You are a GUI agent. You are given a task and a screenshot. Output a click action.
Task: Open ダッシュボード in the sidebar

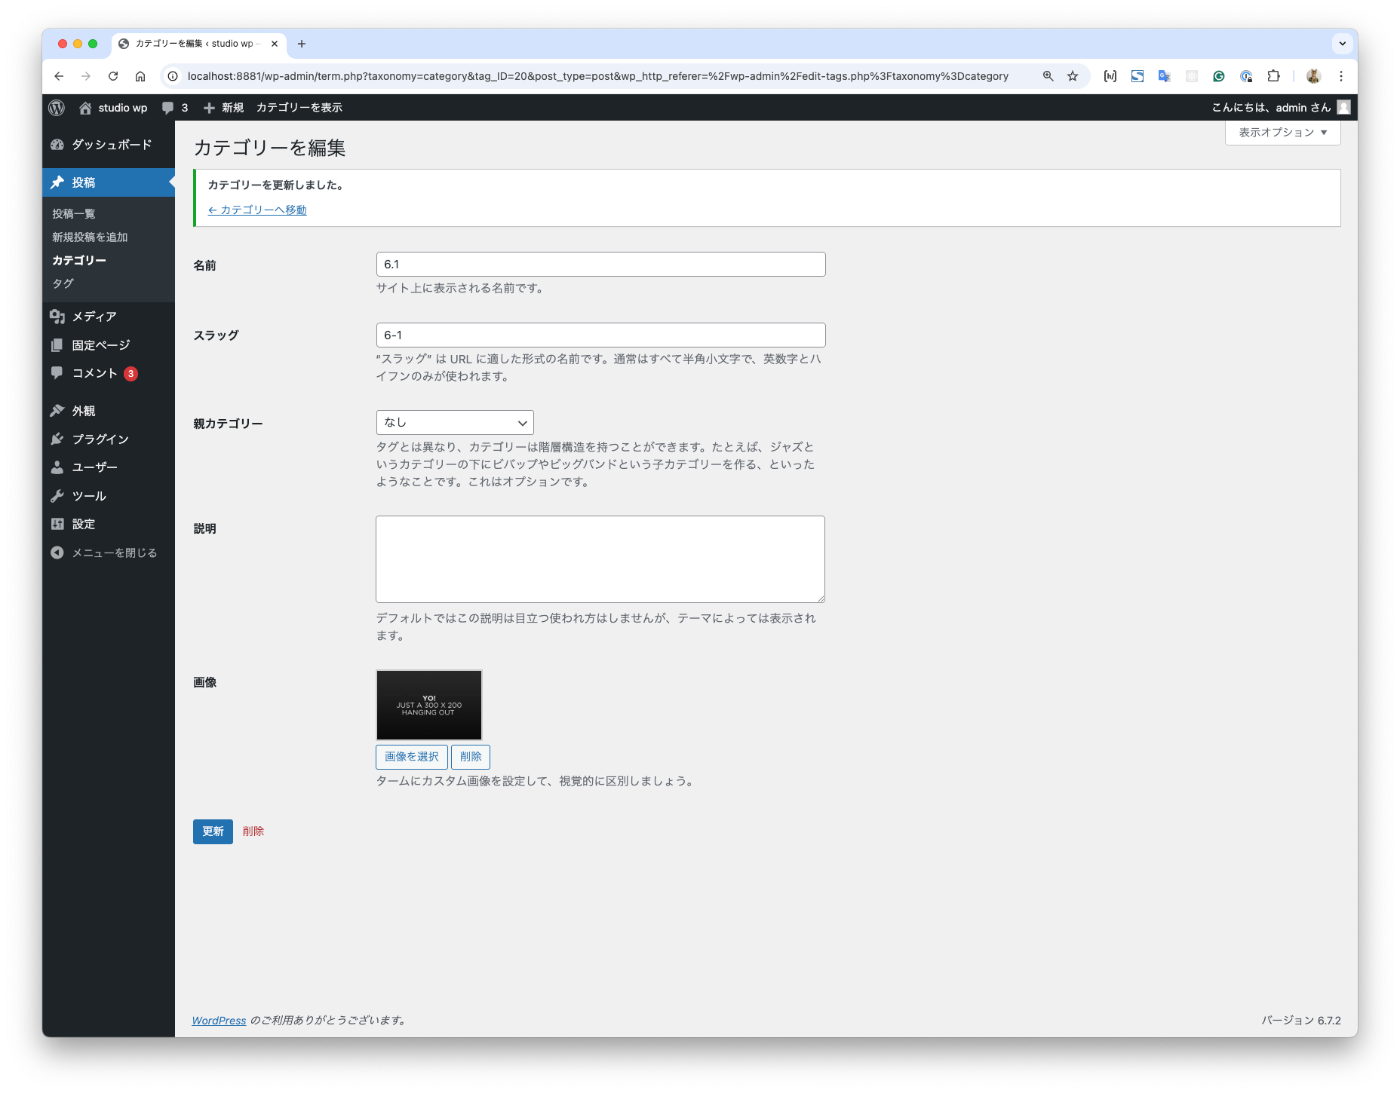108,145
